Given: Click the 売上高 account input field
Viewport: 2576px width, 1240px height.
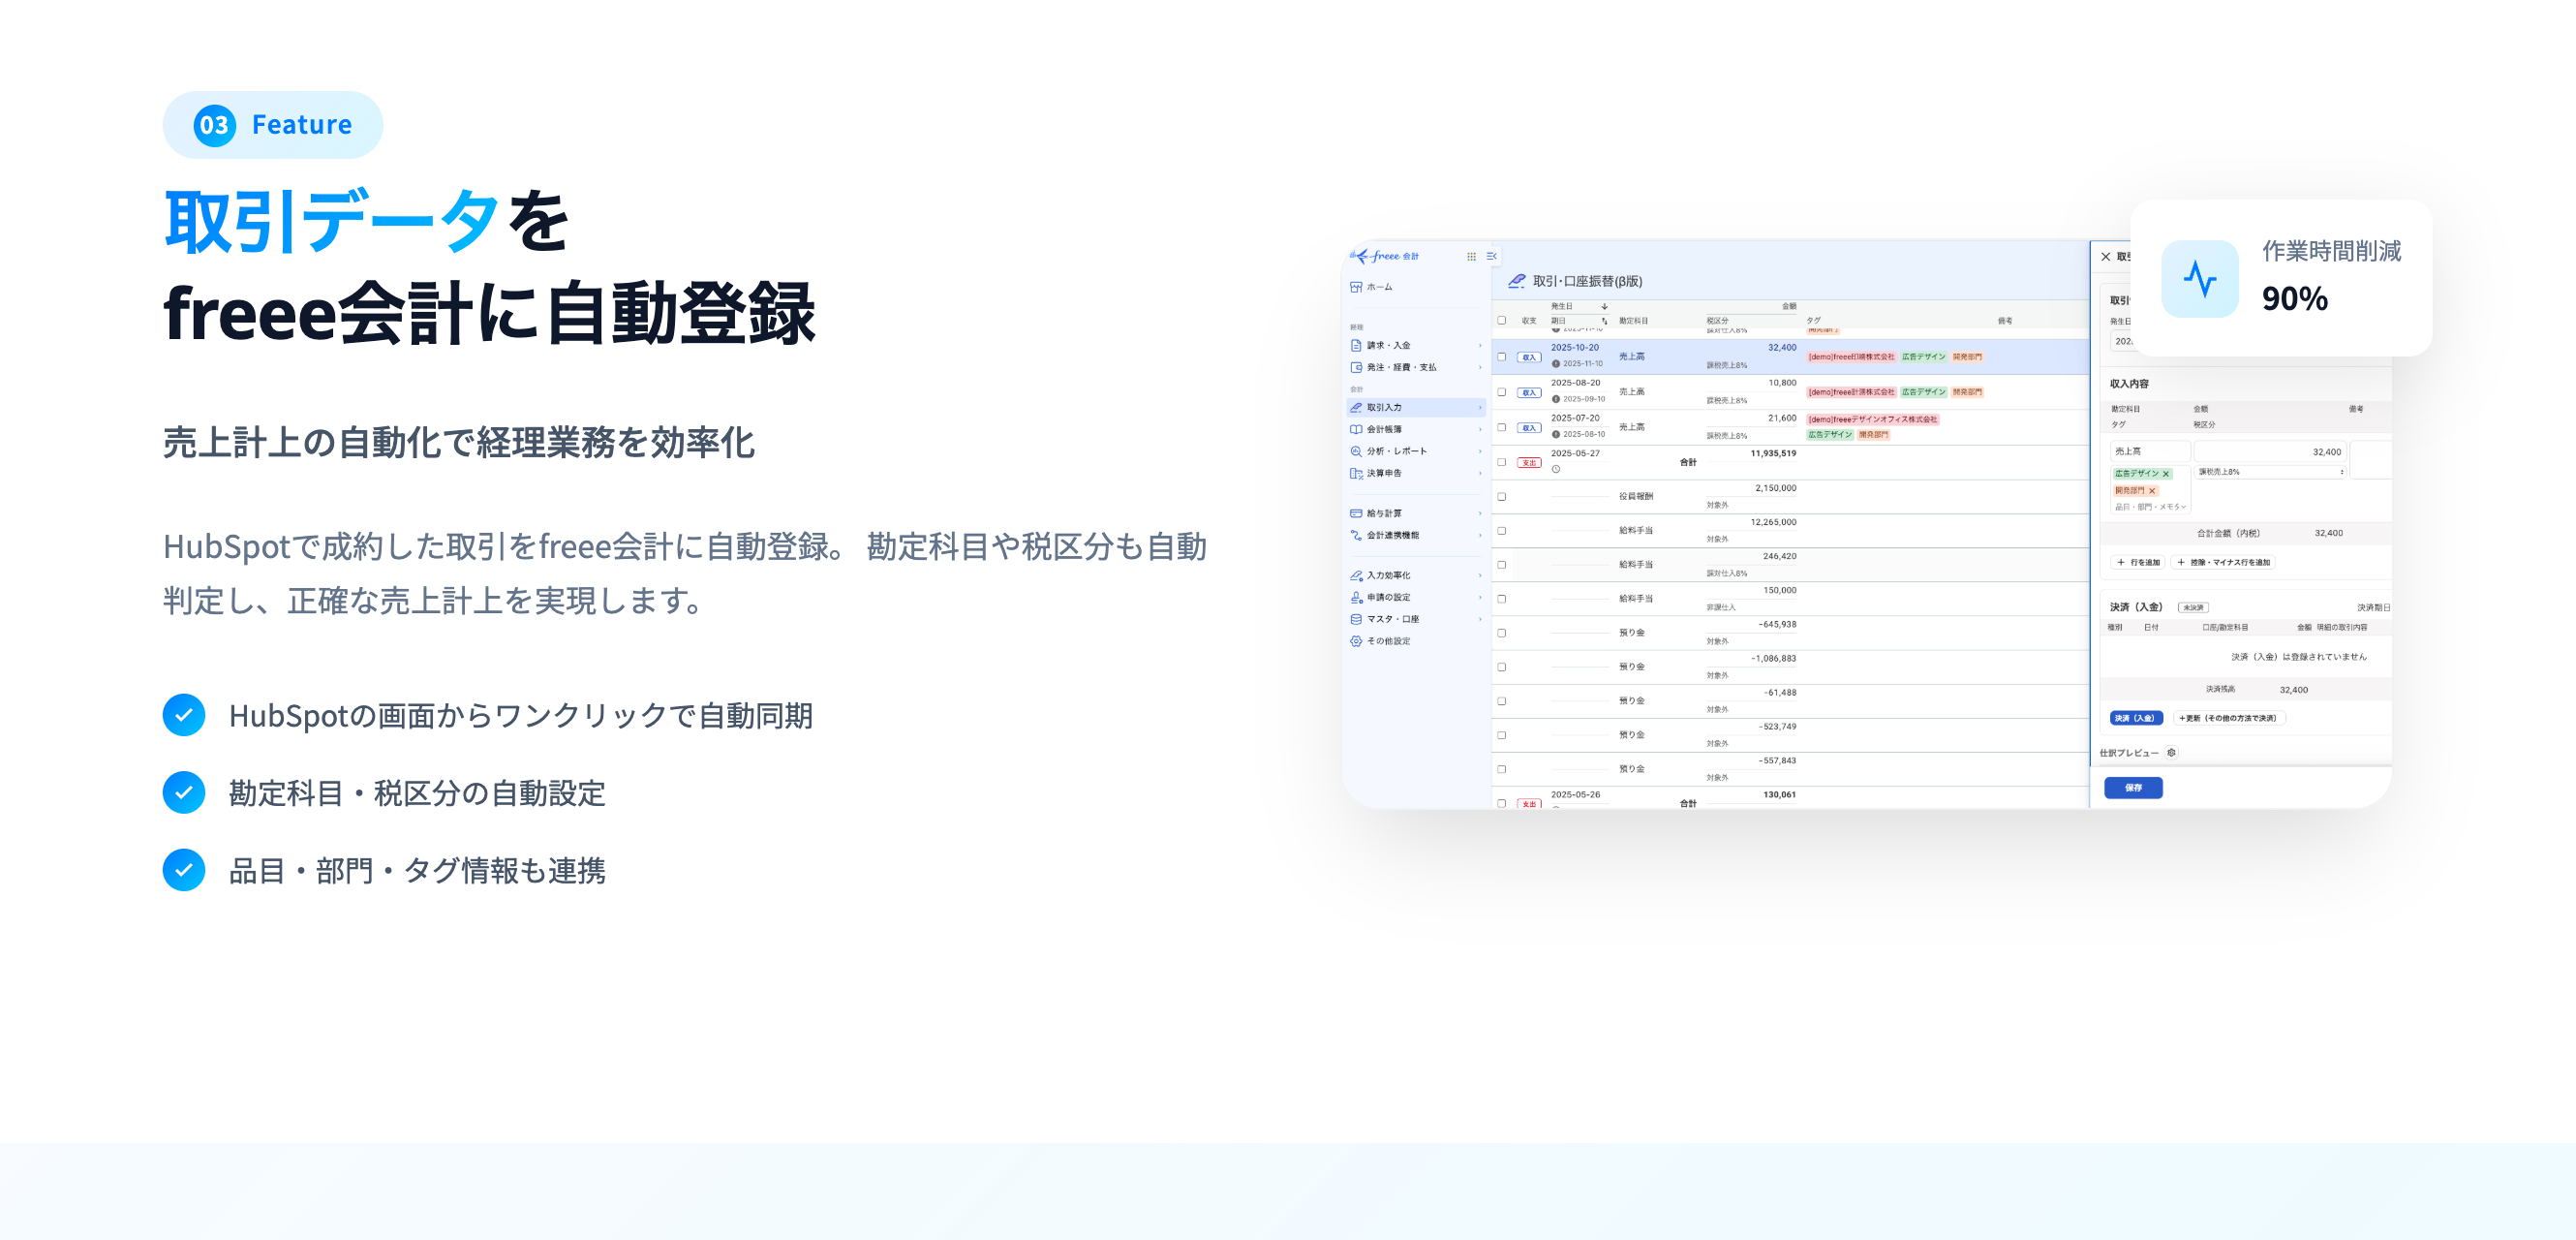Looking at the screenshot, I should [x=2150, y=452].
